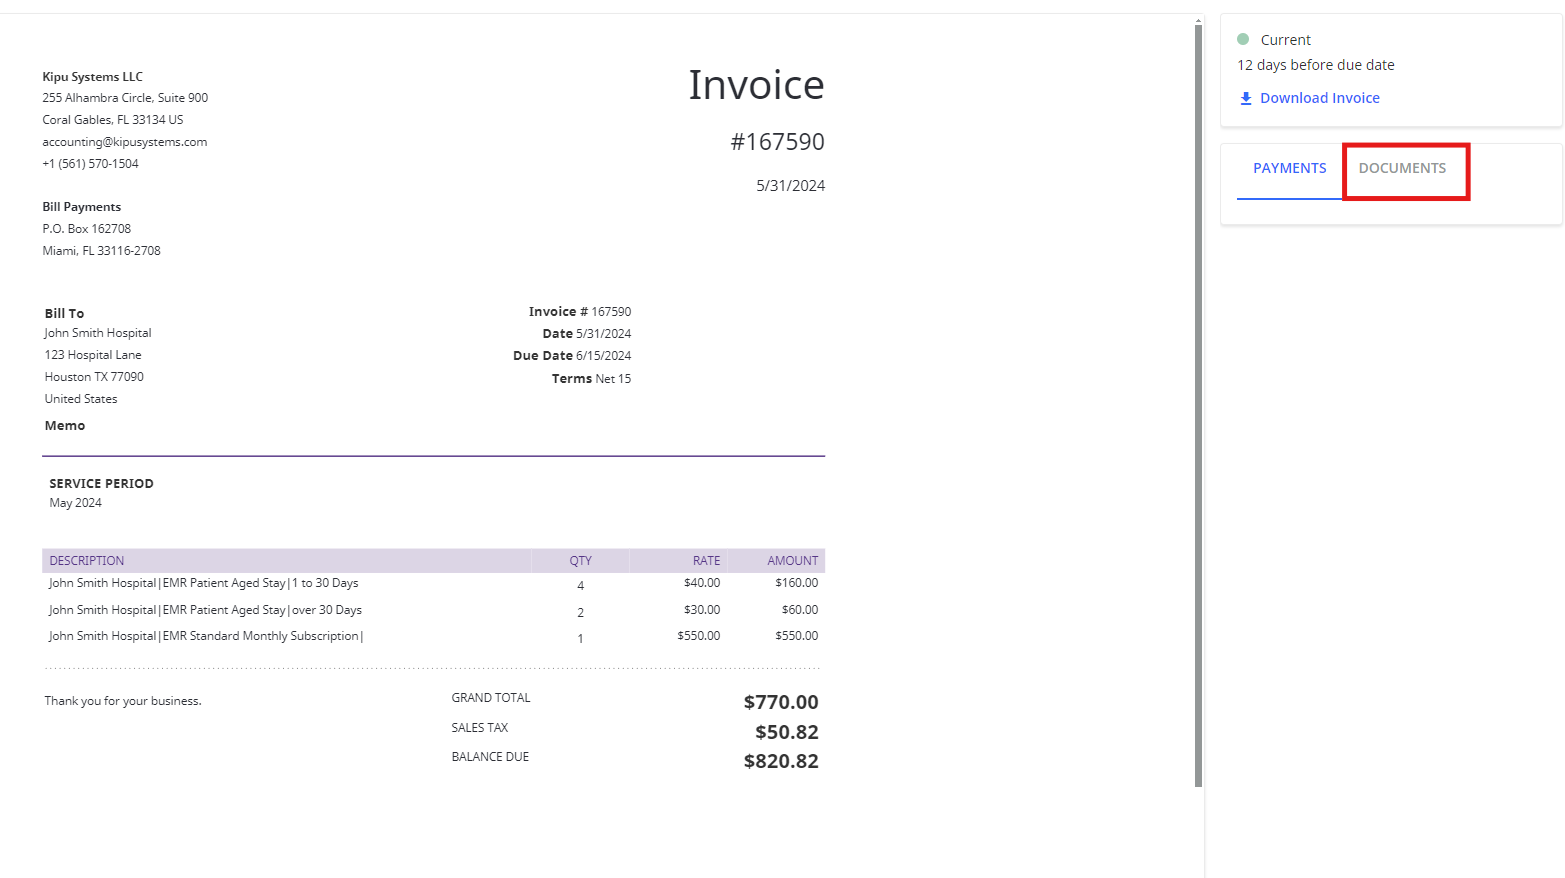Viewport: 1565px width, 878px height.
Task: Click the AMOUNT column header
Action: pos(792,561)
